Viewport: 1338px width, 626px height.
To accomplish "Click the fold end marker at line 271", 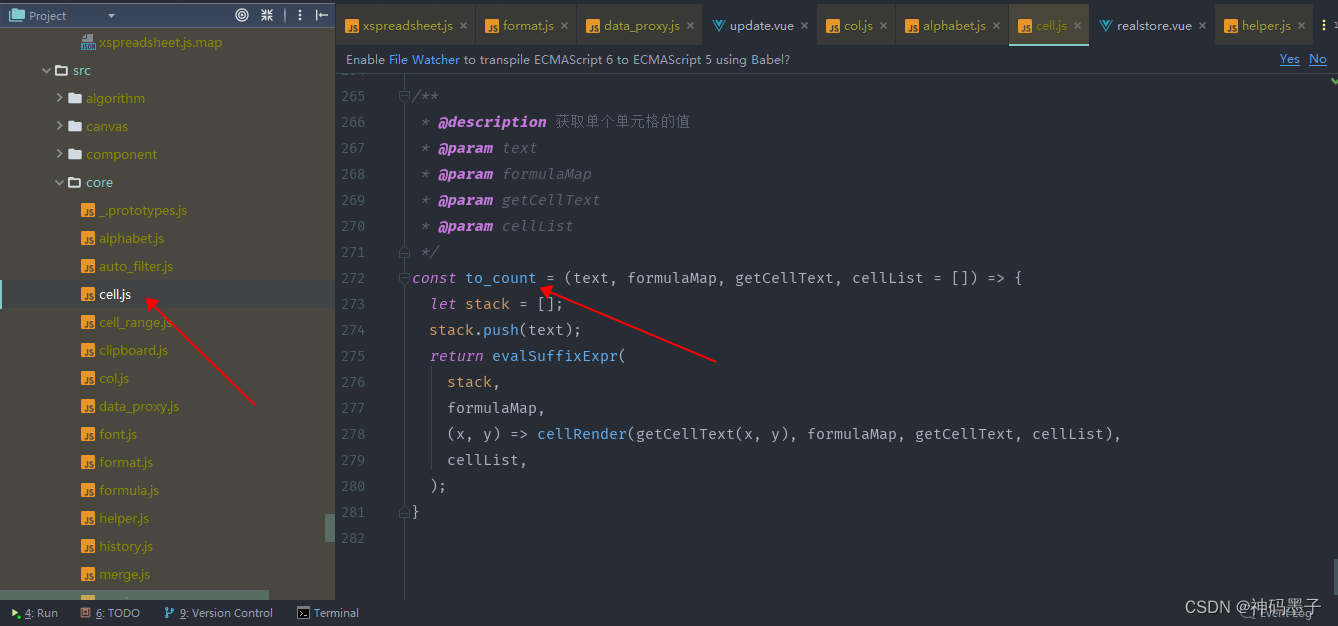I will pyautogui.click(x=404, y=252).
